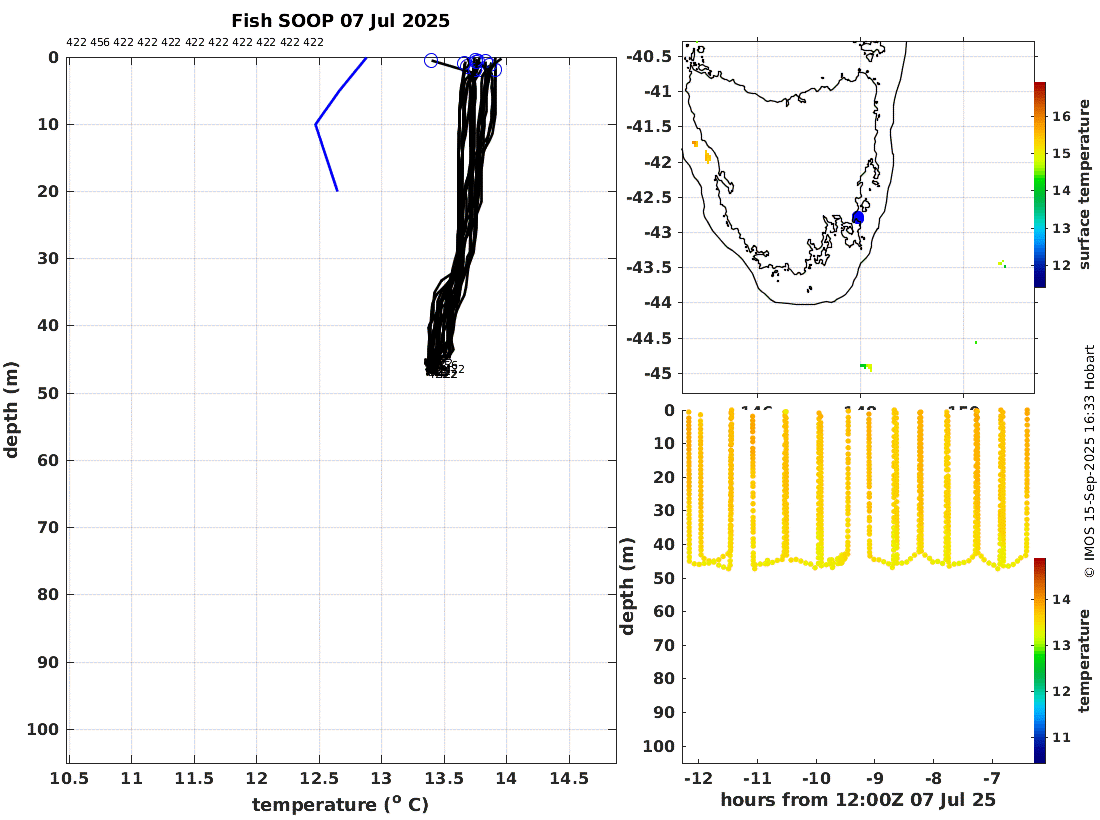Click the 'depth (m)' label of the left profile plot
The width and height of the screenshot is (1100, 820).
(x=11, y=410)
